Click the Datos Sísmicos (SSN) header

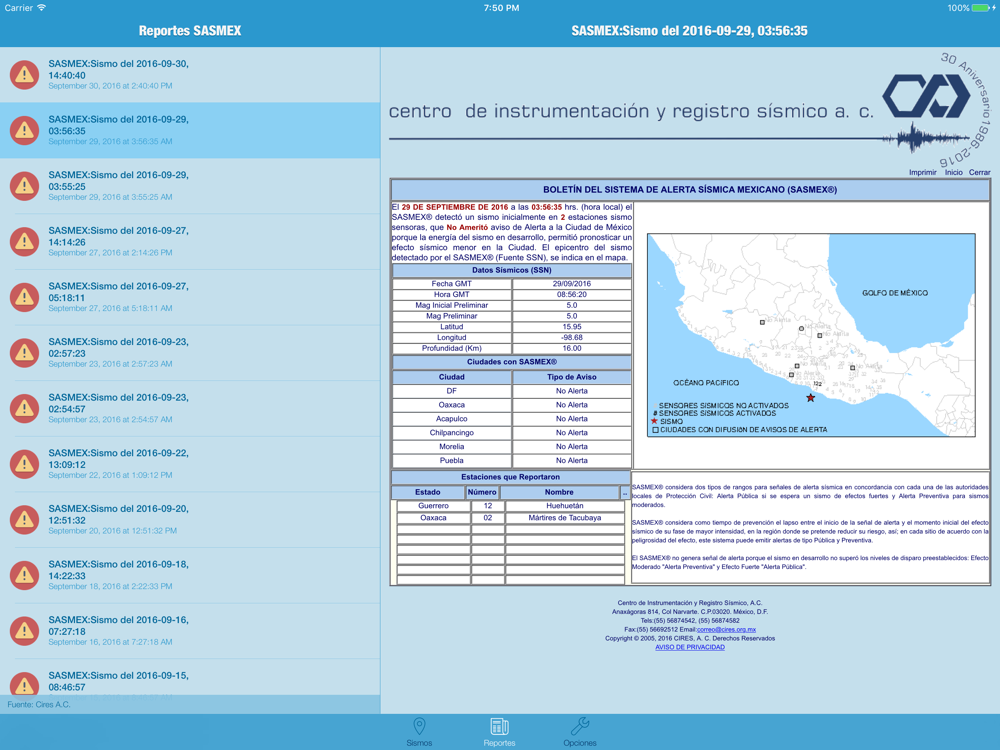(511, 270)
